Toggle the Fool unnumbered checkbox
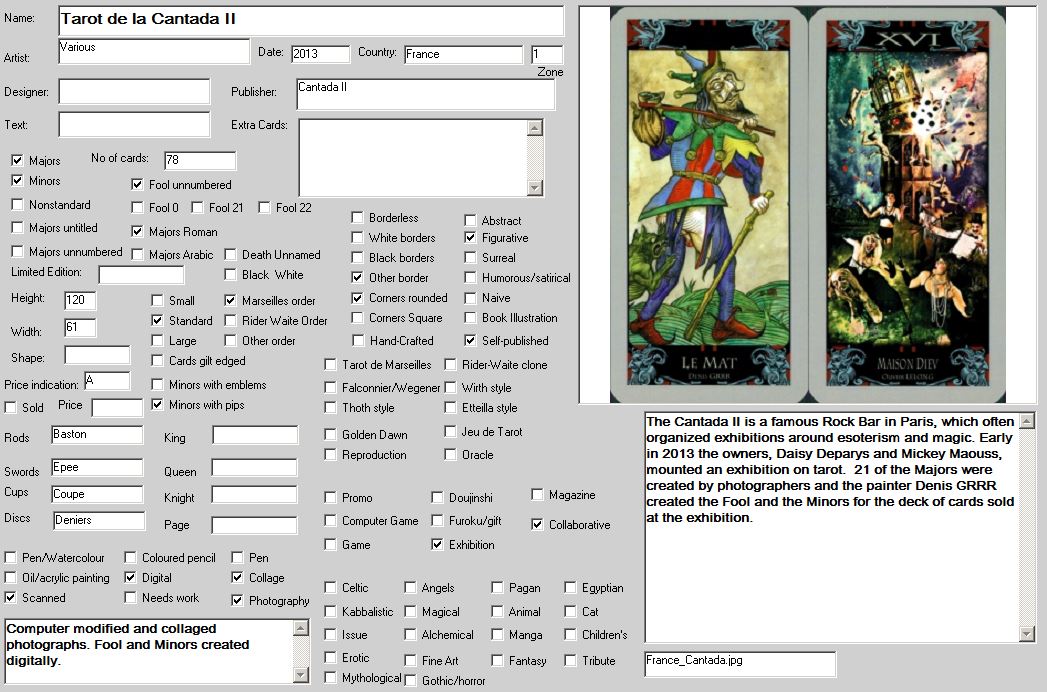This screenshot has width=1047, height=692. pos(138,184)
